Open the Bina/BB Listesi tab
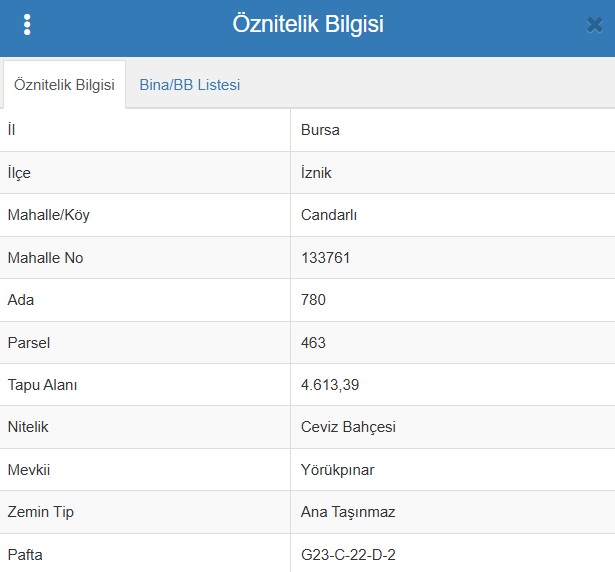Screen dimensions: 615x572 point(190,85)
